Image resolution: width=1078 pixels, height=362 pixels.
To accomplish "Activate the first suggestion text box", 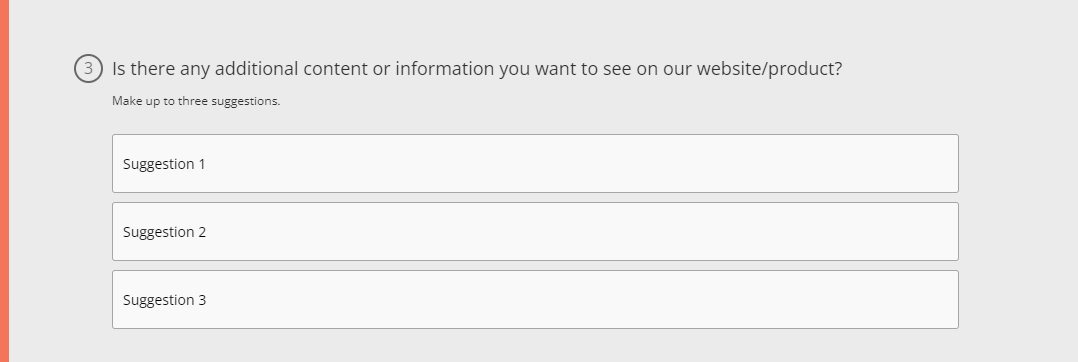I will coord(535,163).
